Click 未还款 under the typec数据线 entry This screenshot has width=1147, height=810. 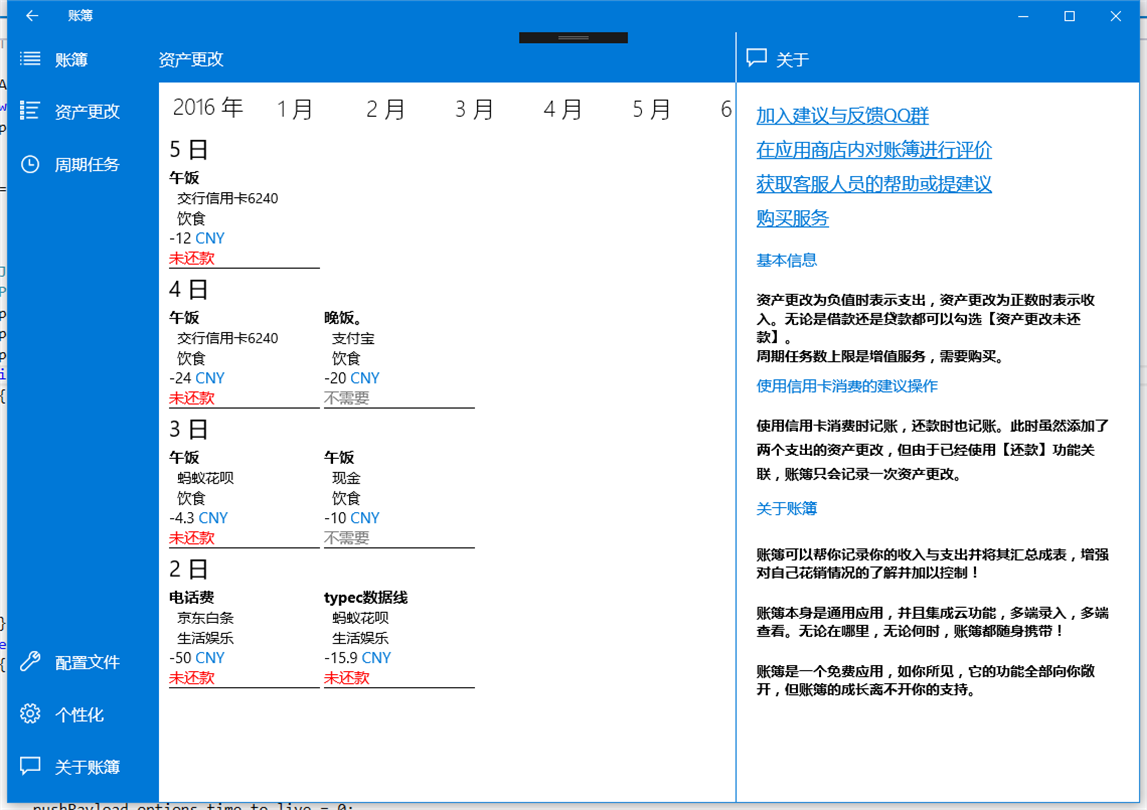pyautogui.click(x=347, y=678)
